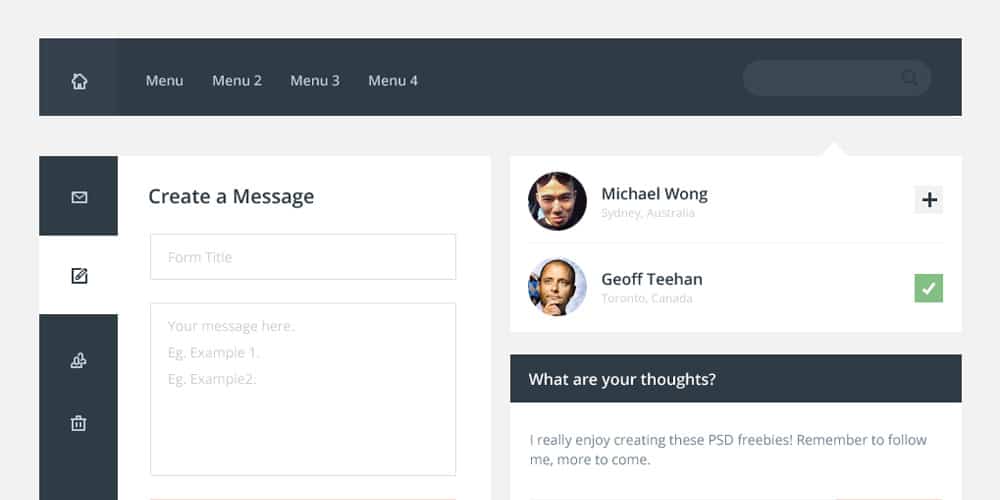The width and height of the screenshot is (1000, 500).
Task: Open Menu 2 in navigation bar
Action: tap(237, 81)
